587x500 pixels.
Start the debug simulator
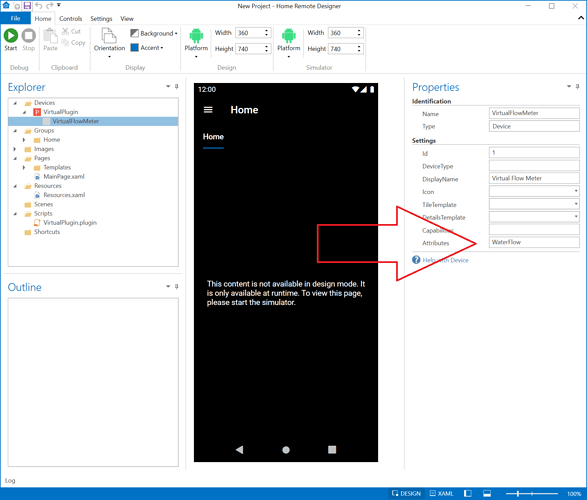pyautogui.click(x=10, y=39)
